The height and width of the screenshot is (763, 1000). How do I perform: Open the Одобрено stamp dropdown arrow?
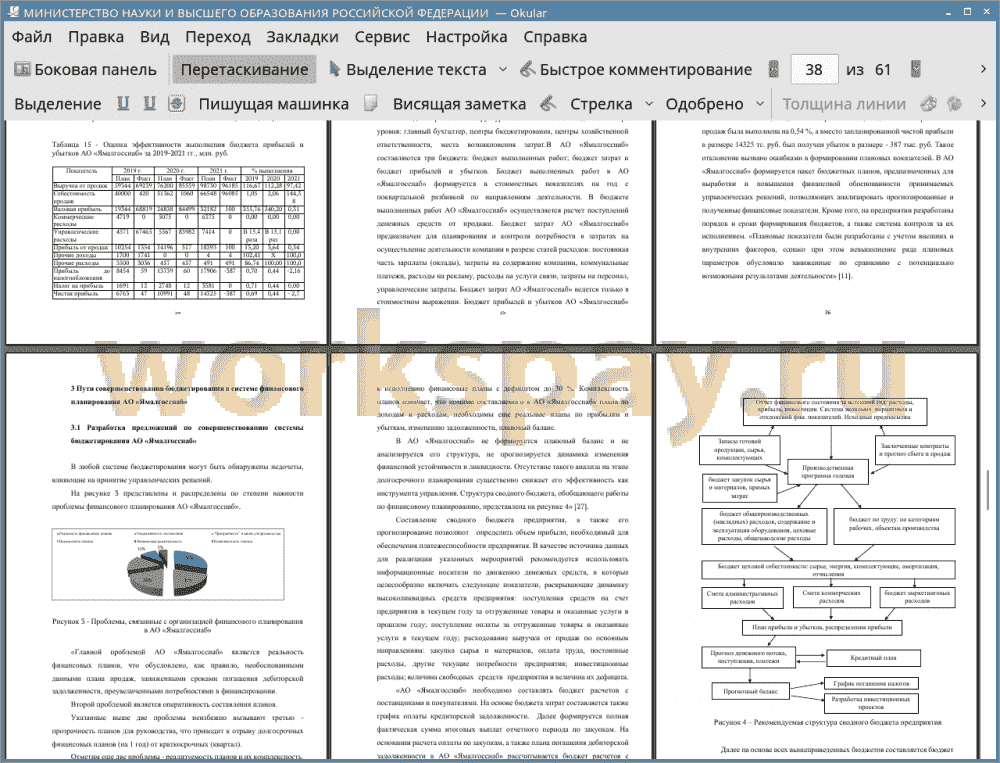tap(760, 104)
